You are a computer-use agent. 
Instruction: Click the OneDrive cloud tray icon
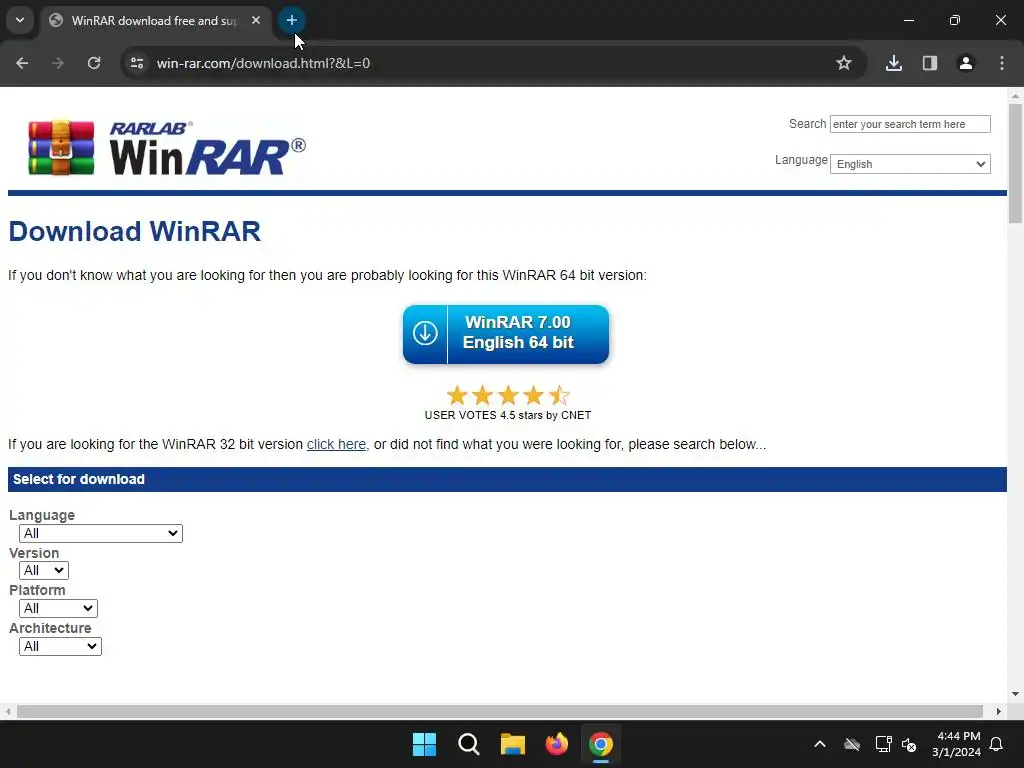852,744
